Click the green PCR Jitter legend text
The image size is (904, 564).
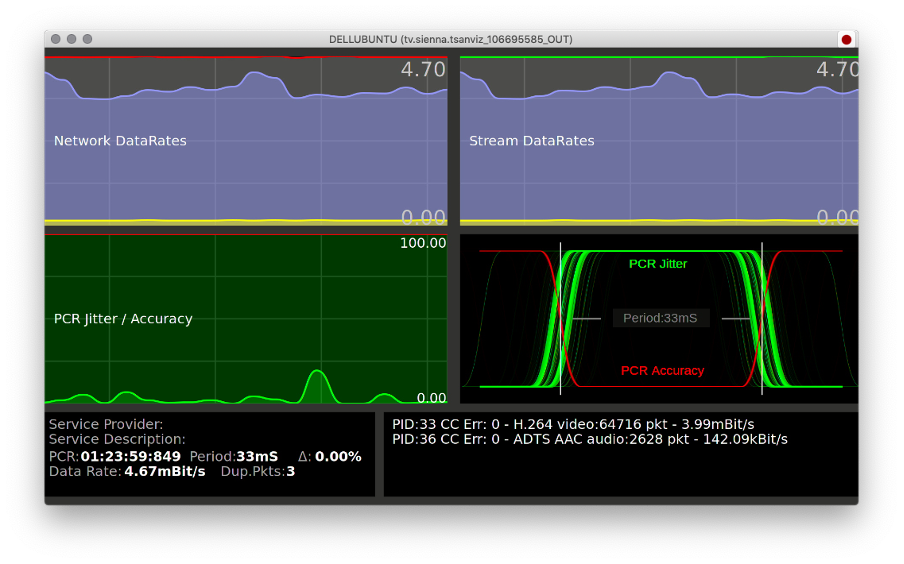click(x=657, y=264)
